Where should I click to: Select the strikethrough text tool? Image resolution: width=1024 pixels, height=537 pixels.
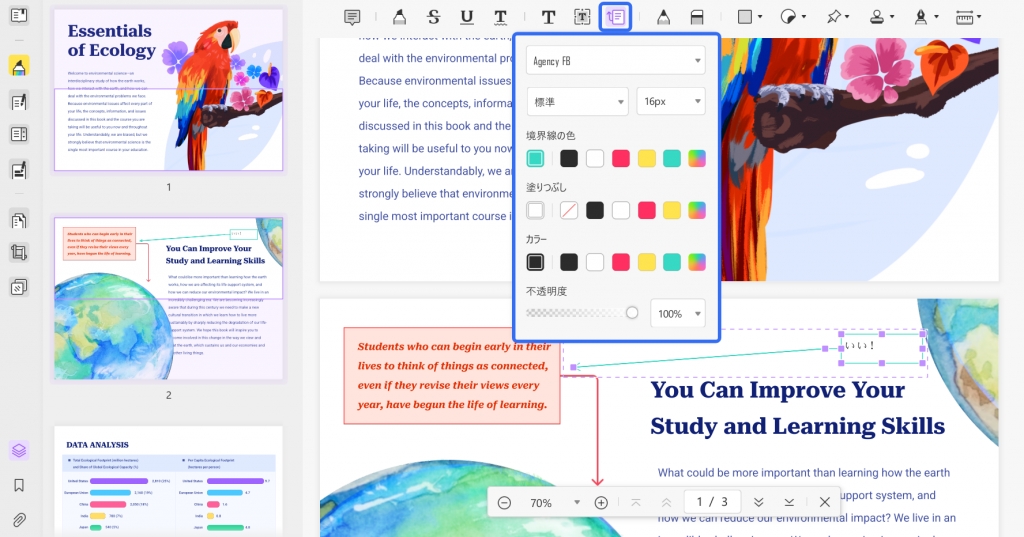click(x=433, y=17)
